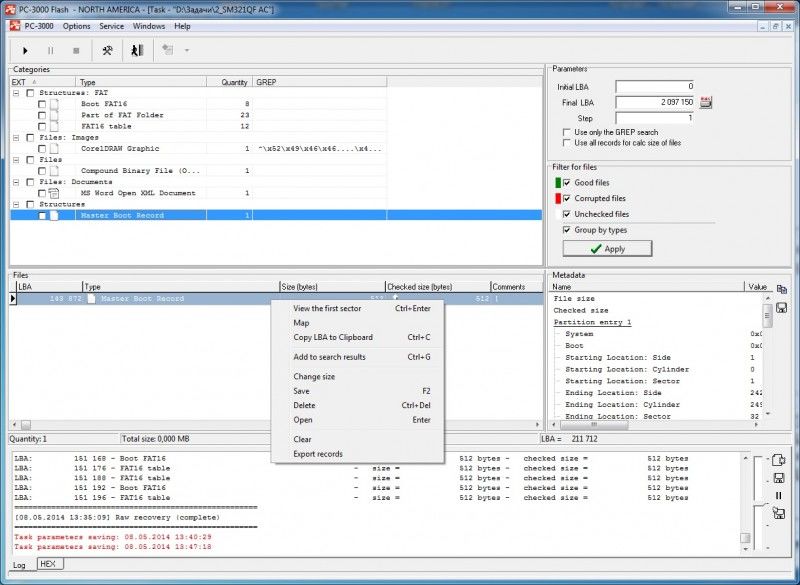The width and height of the screenshot is (800, 585).
Task: Enable Use all records for calc size of files
Action: pyautogui.click(x=566, y=143)
